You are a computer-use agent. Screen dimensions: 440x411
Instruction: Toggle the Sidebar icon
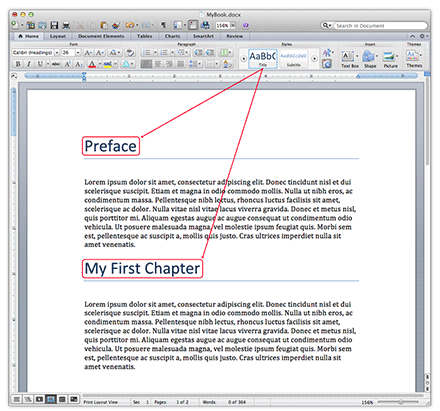pyautogui.click(x=178, y=25)
